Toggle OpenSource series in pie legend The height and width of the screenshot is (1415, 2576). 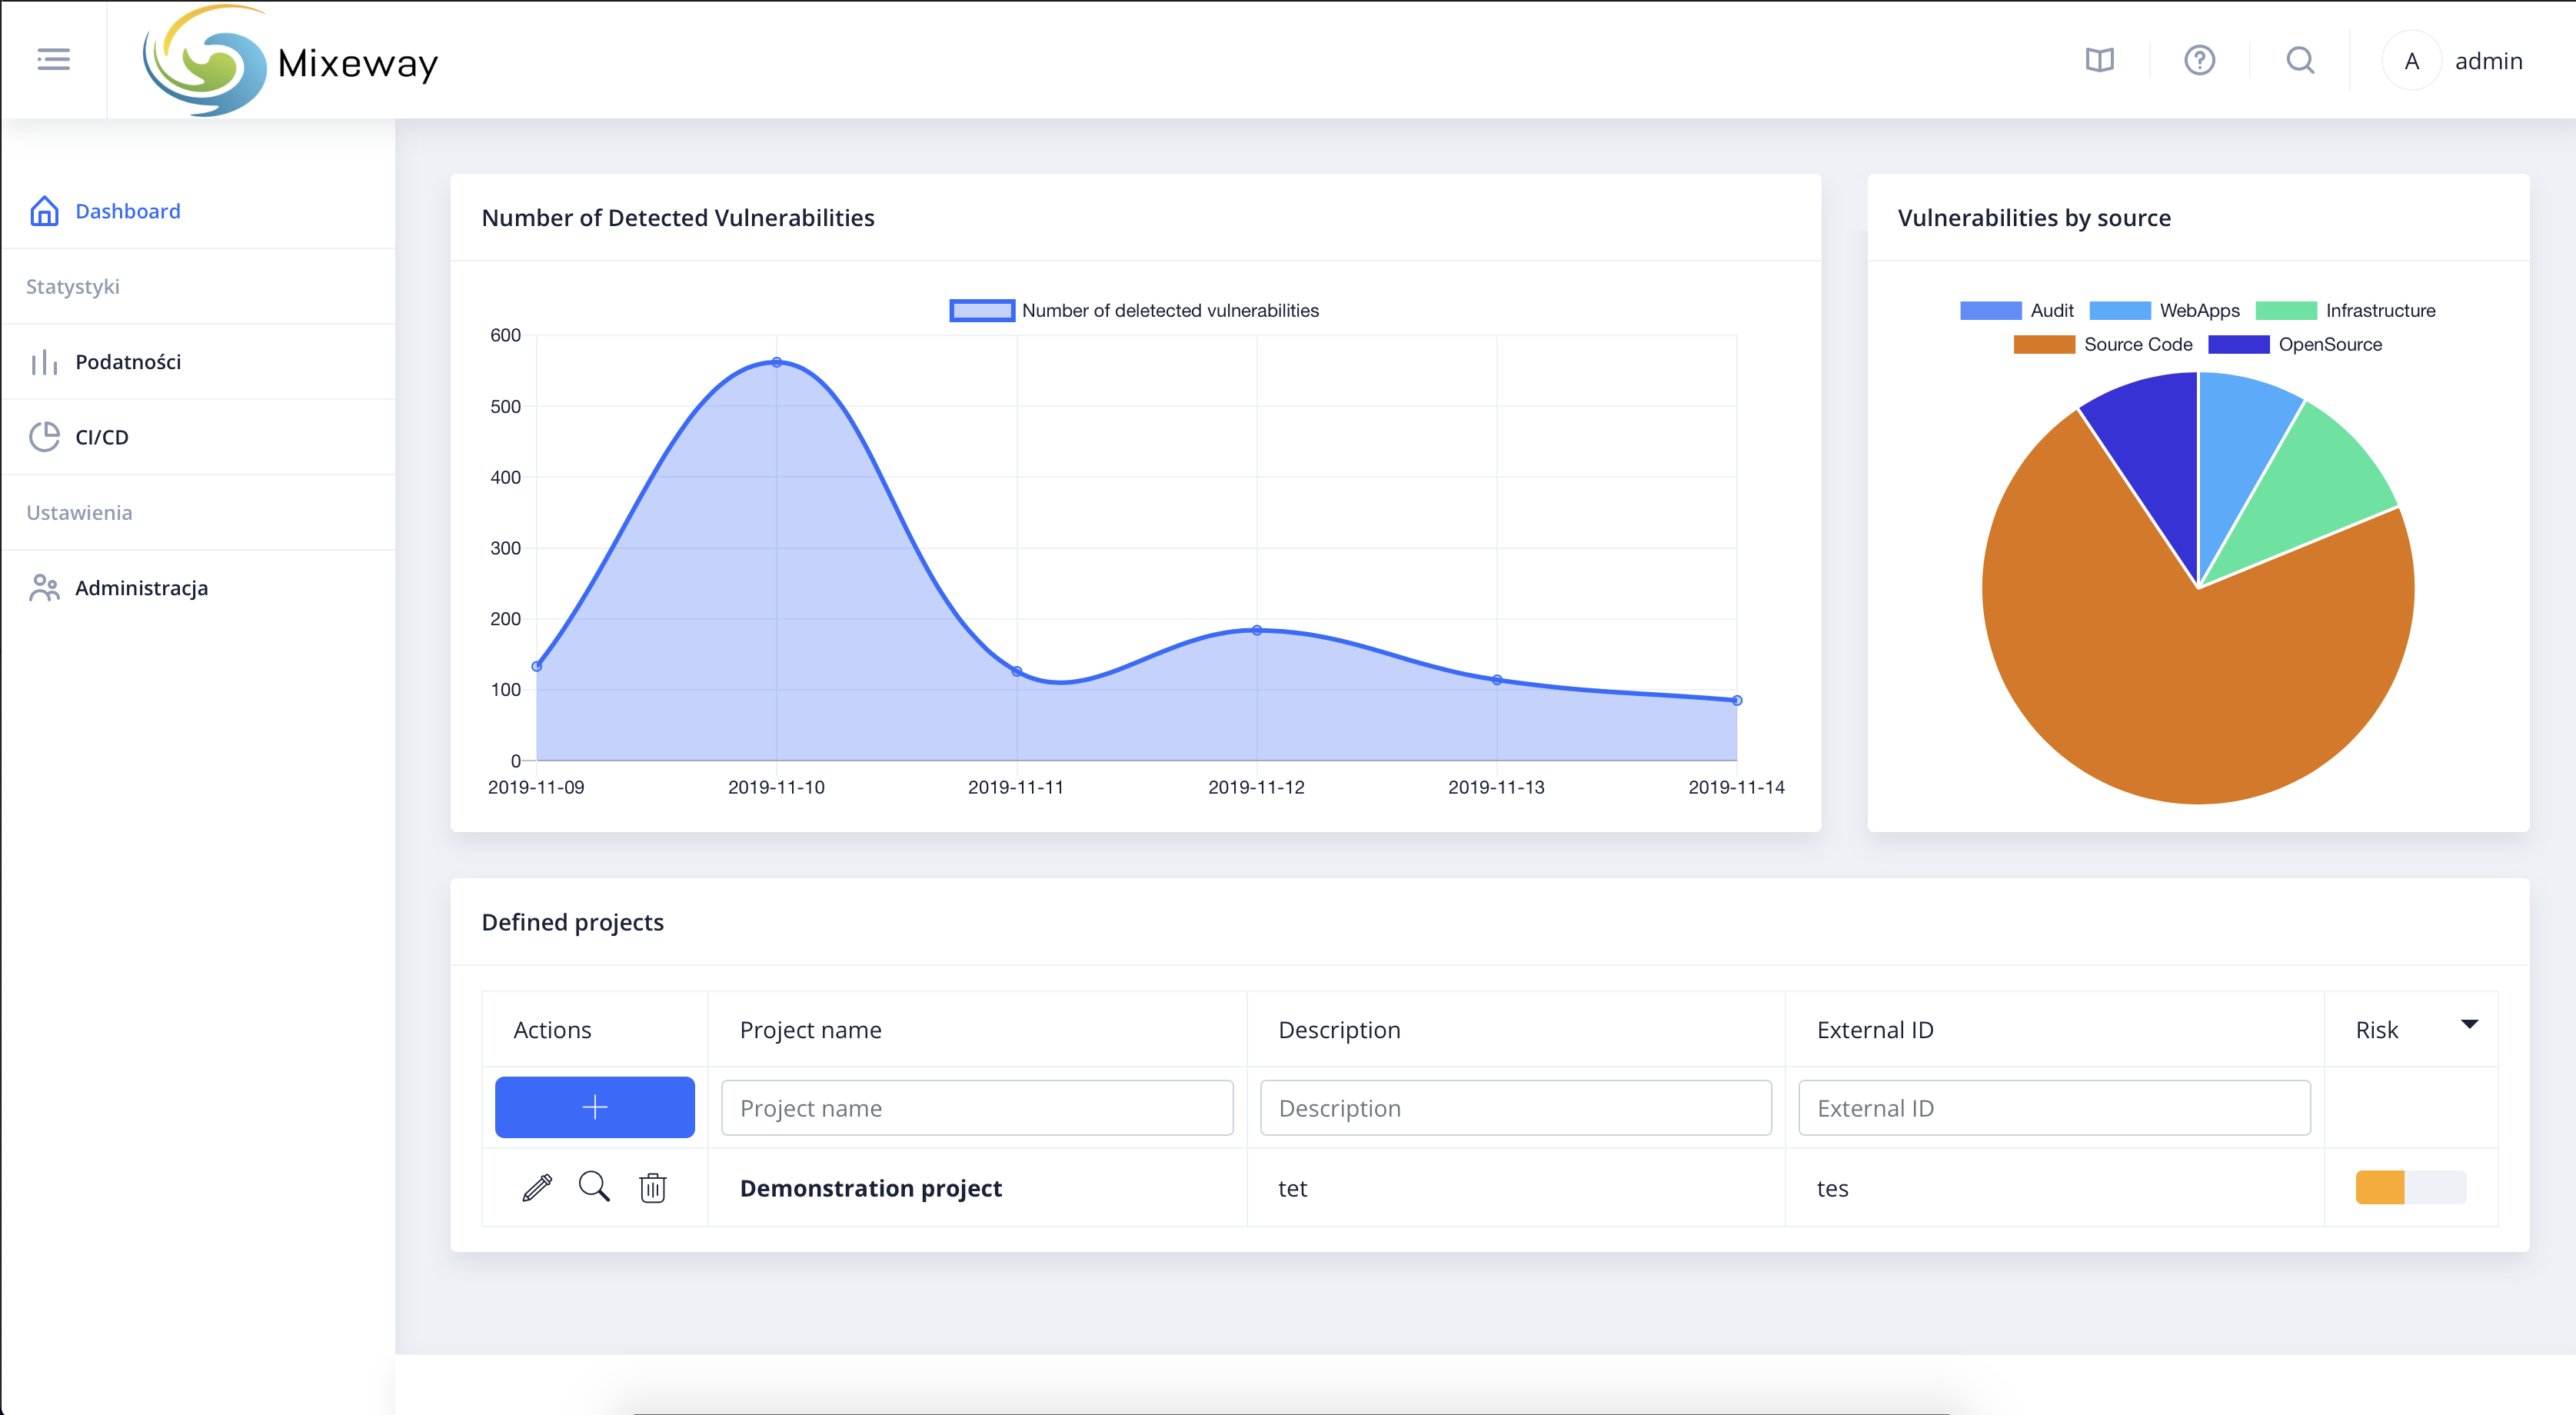(2295, 345)
